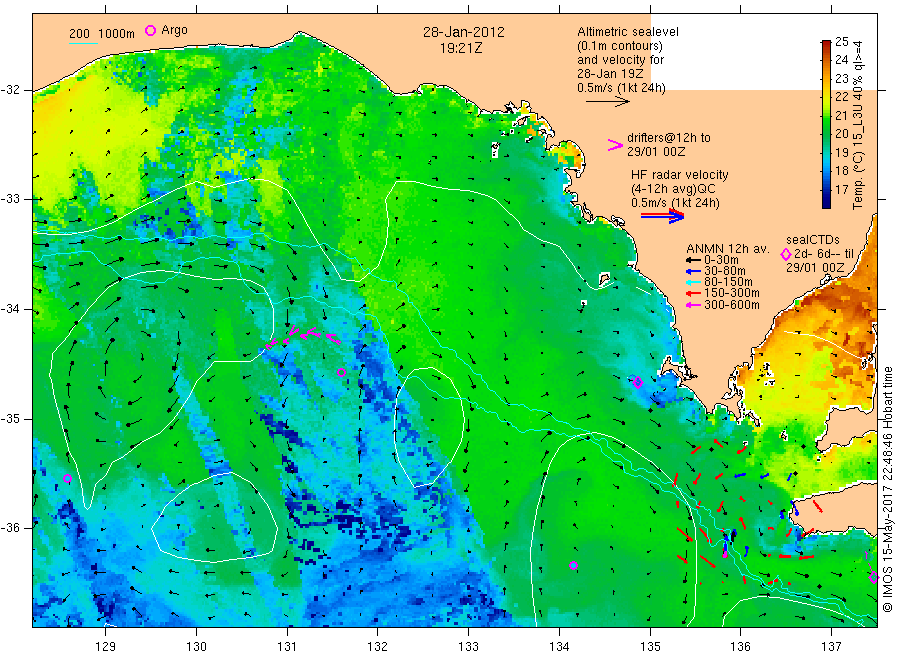Click the cyan 80-150m ANMN arrow
900x660 pixels.
pyautogui.click(x=693, y=282)
